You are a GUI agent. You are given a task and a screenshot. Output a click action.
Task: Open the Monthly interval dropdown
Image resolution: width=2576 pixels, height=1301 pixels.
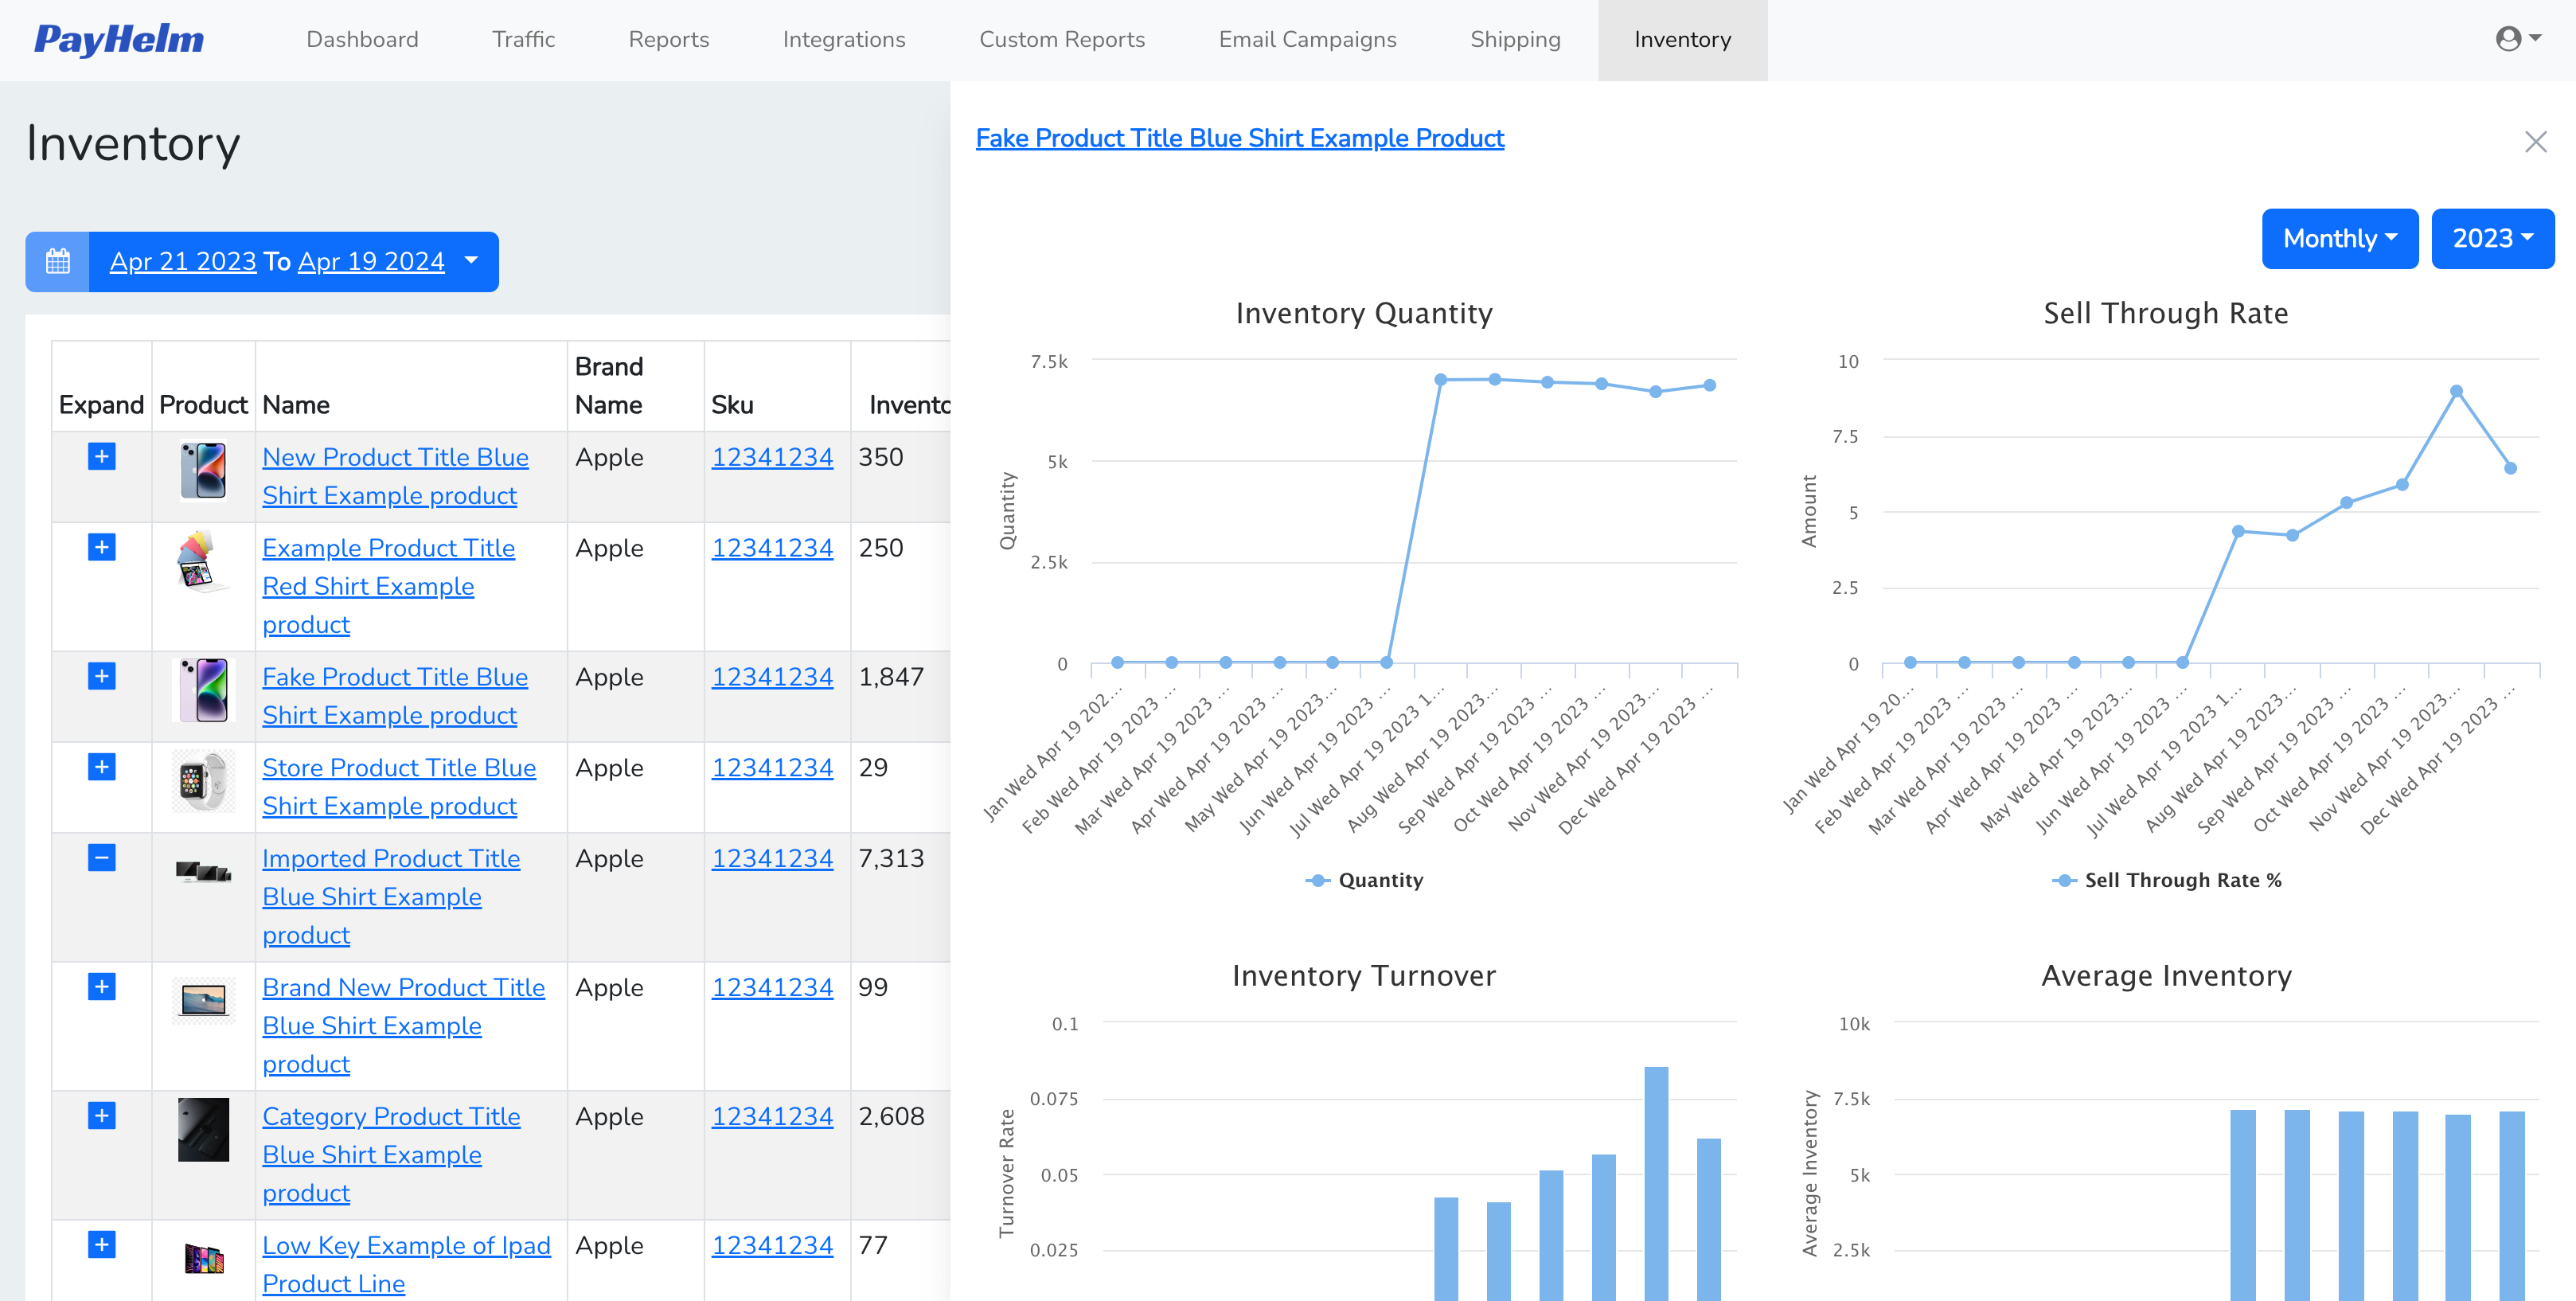(2340, 238)
